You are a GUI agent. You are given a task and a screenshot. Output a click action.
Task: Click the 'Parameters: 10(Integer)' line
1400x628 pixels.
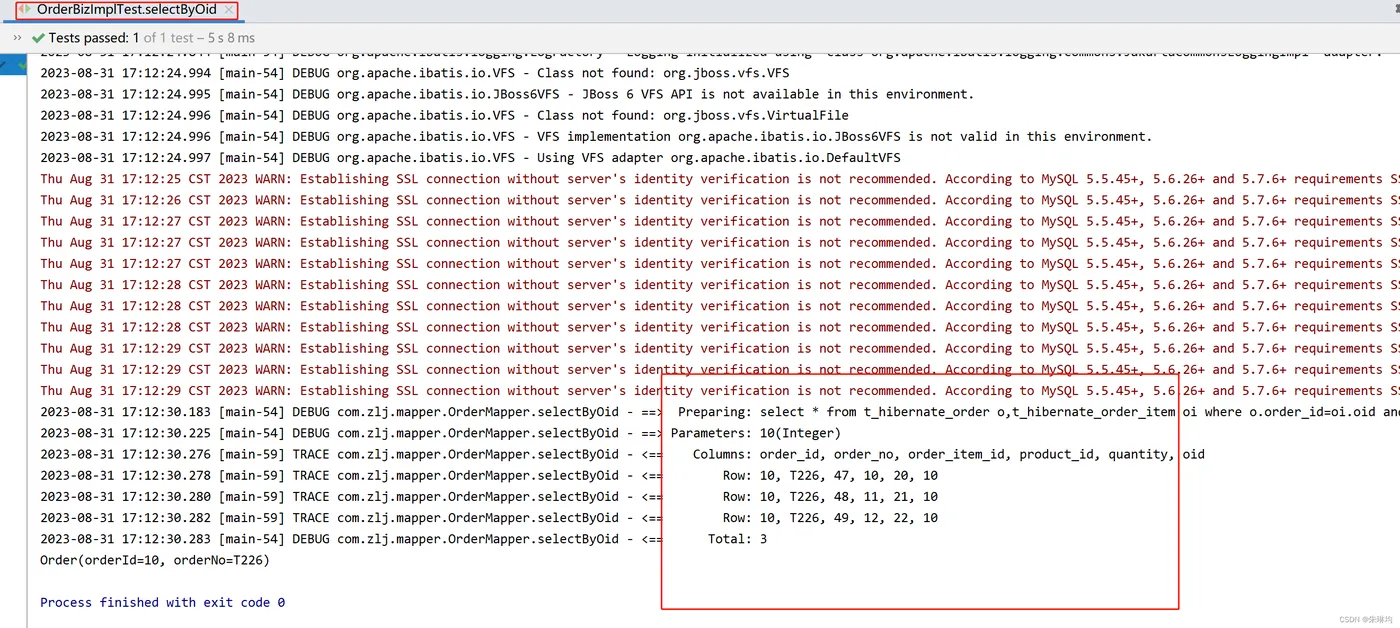pyautogui.click(x=441, y=433)
